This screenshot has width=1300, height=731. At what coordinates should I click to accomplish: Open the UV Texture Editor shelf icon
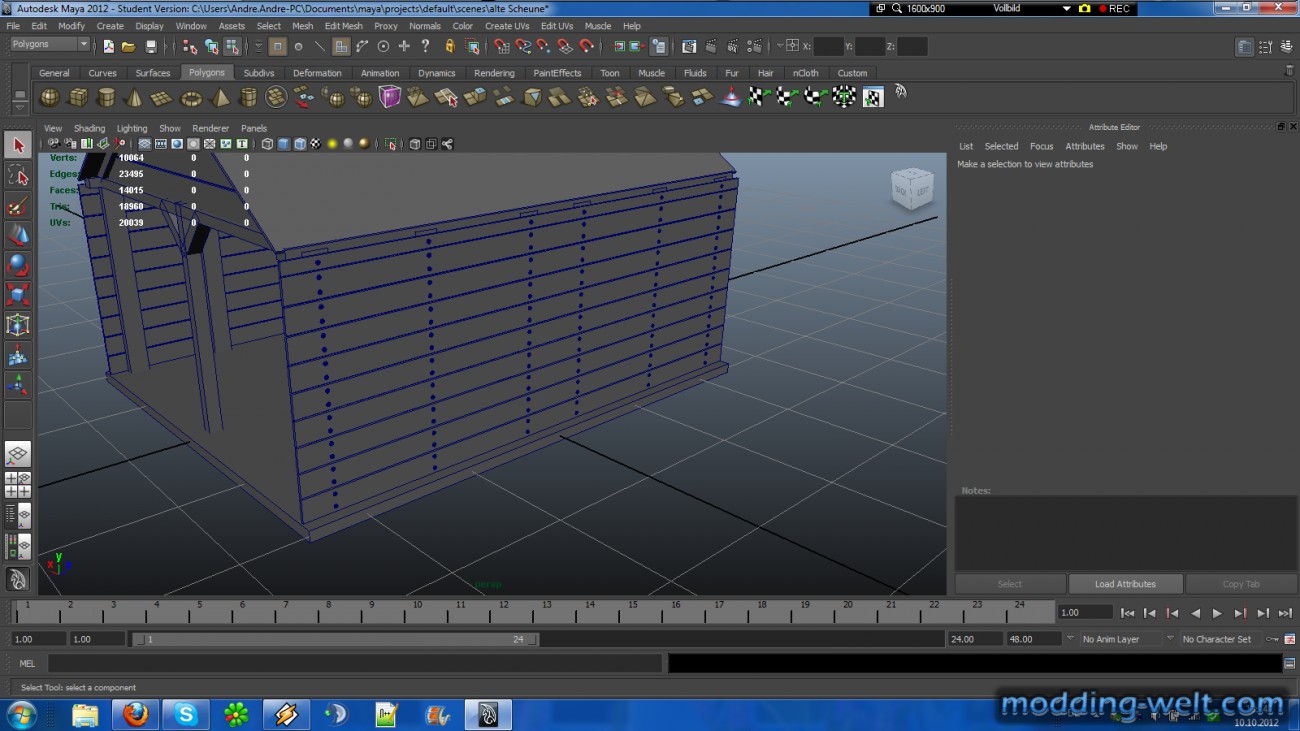(x=873, y=97)
